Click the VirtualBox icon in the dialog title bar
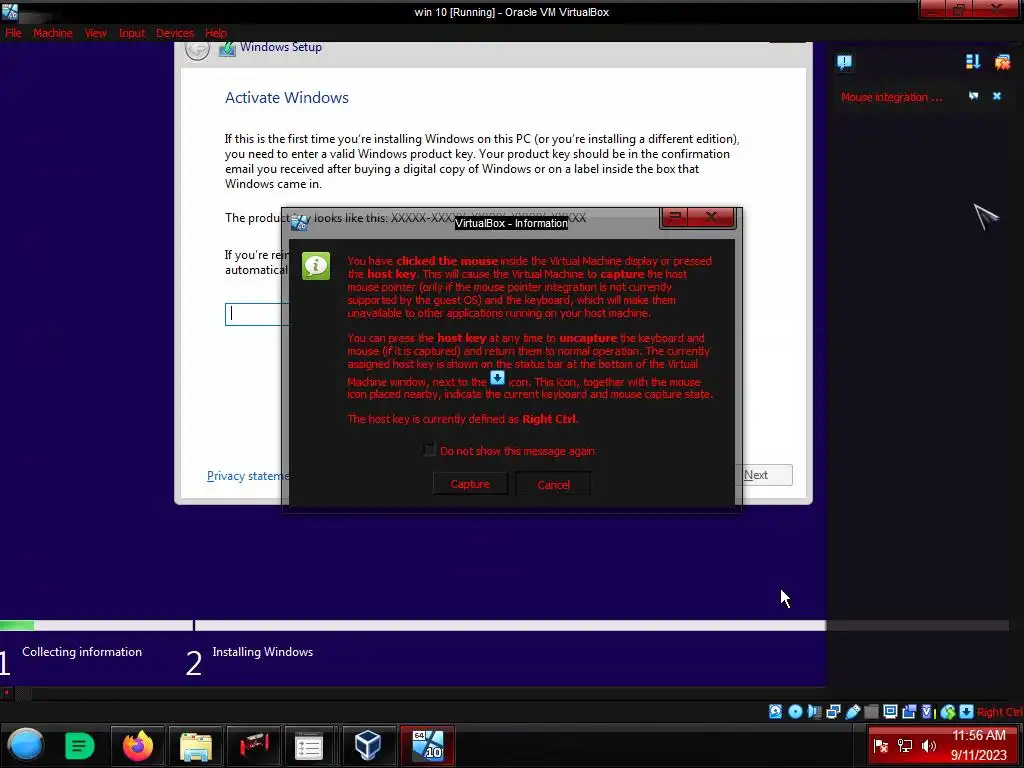Image resolution: width=1024 pixels, height=768 pixels. pos(299,222)
